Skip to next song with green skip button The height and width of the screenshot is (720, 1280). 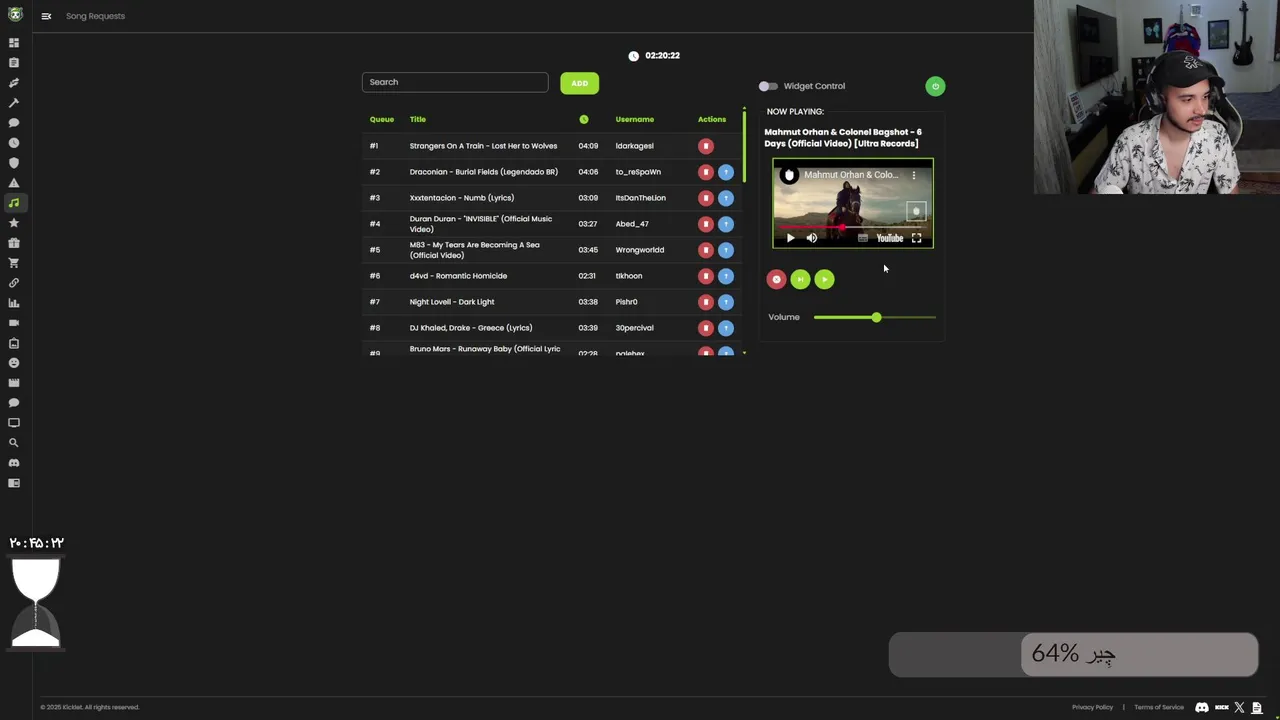[800, 280]
